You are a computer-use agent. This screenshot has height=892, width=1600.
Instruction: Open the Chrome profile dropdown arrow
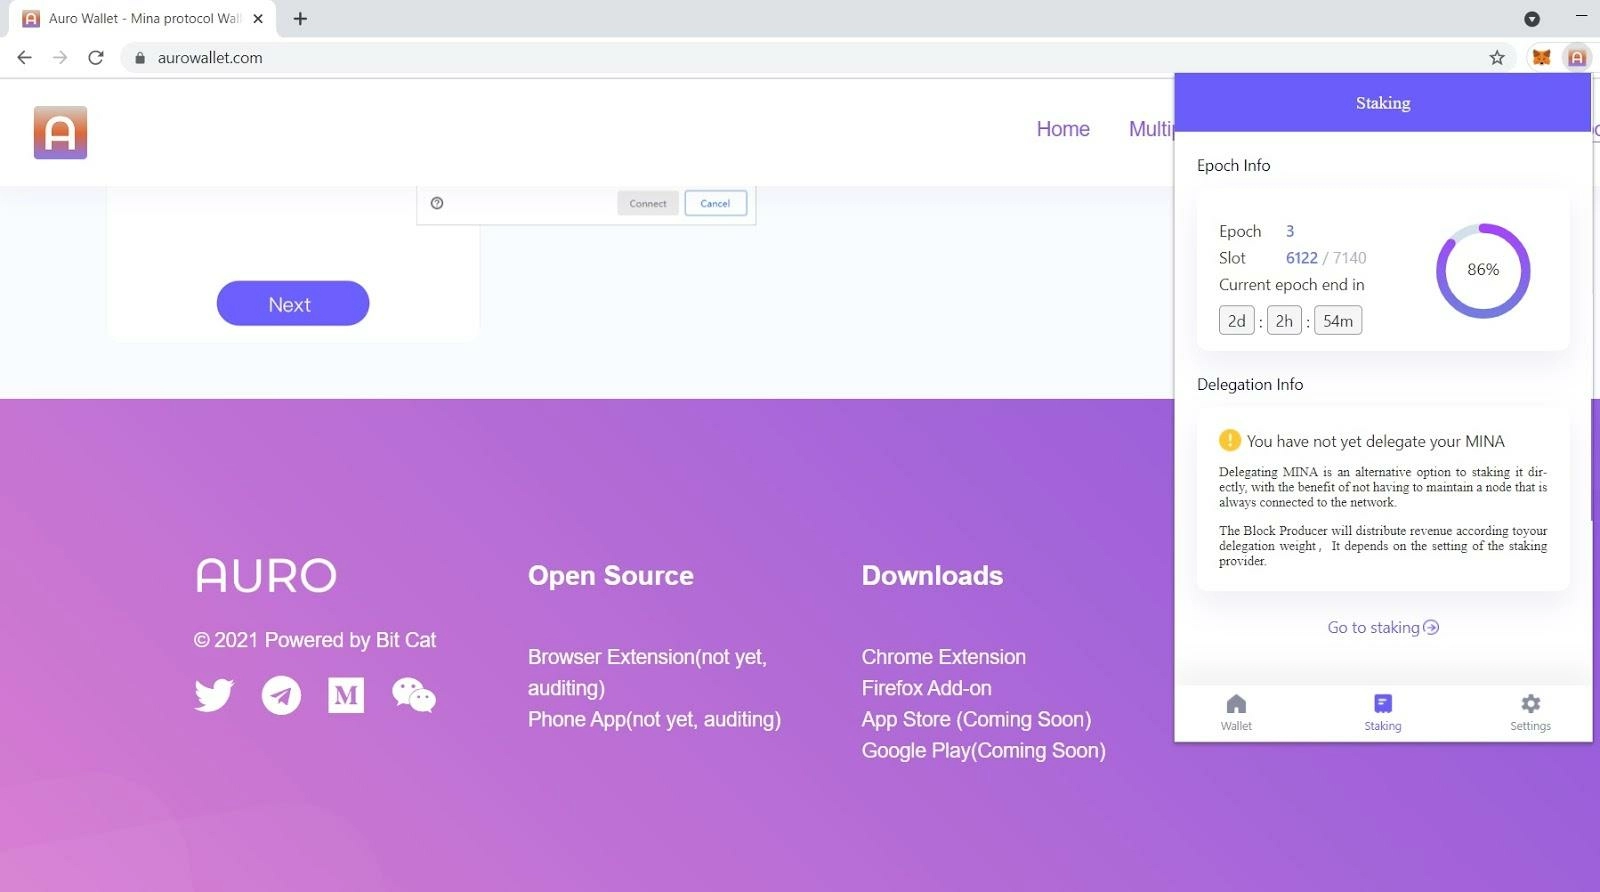tap(1532, 18)
